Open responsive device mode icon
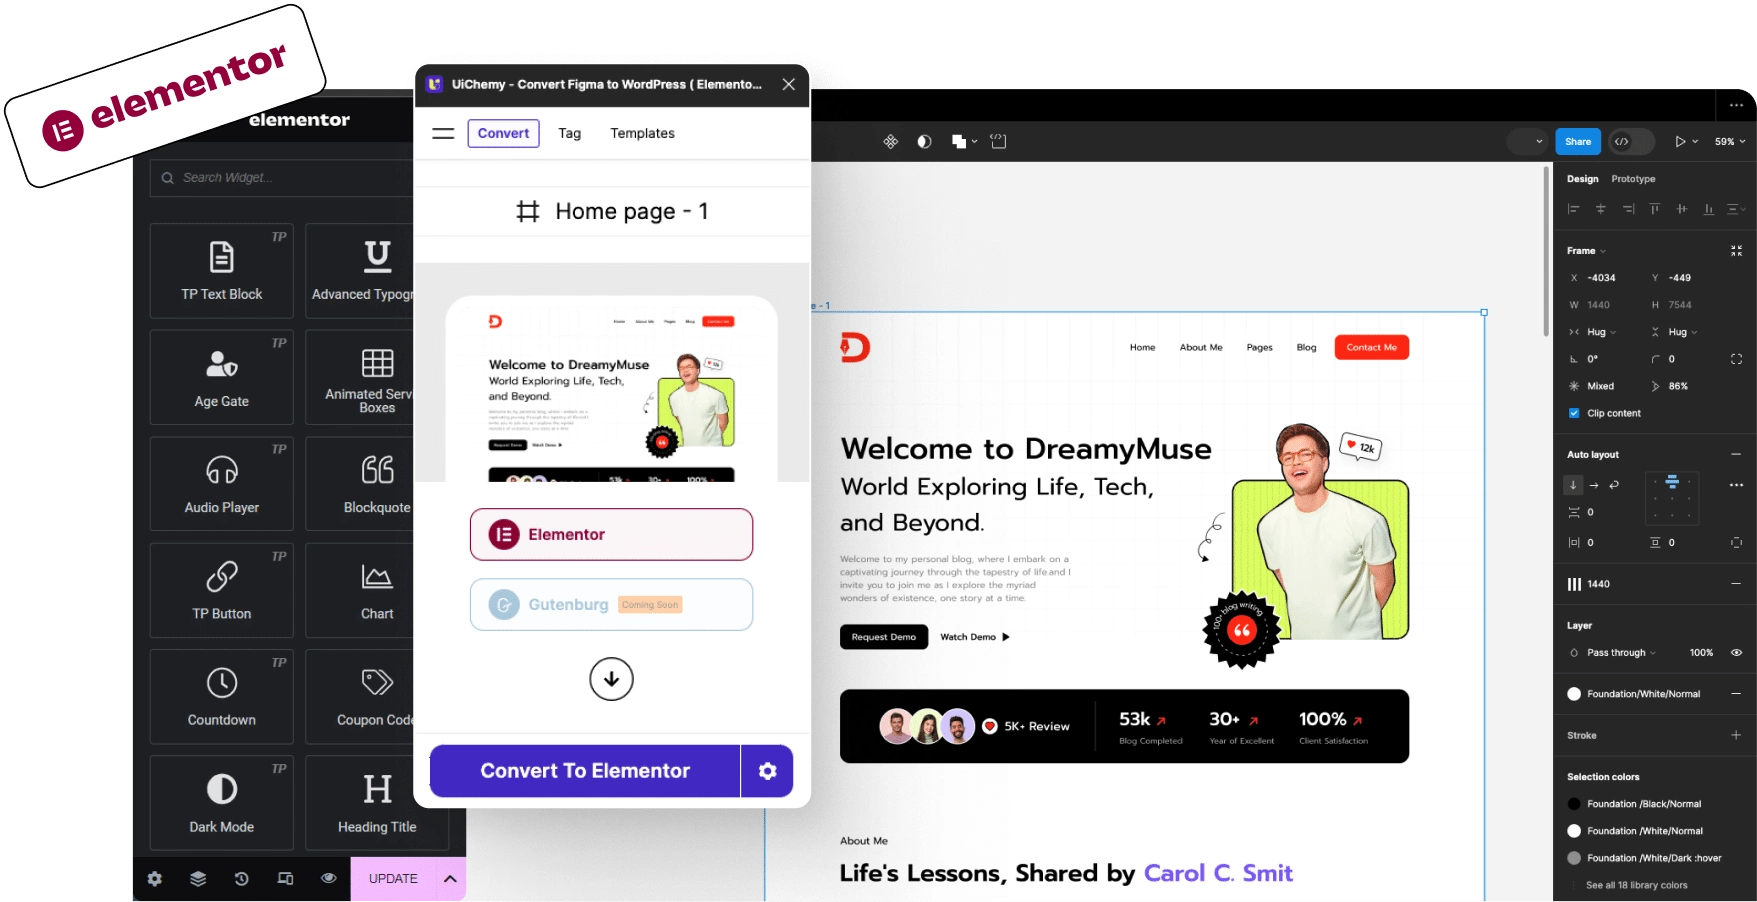Screen dimensions: 1757x902 [x=286, y=878]
